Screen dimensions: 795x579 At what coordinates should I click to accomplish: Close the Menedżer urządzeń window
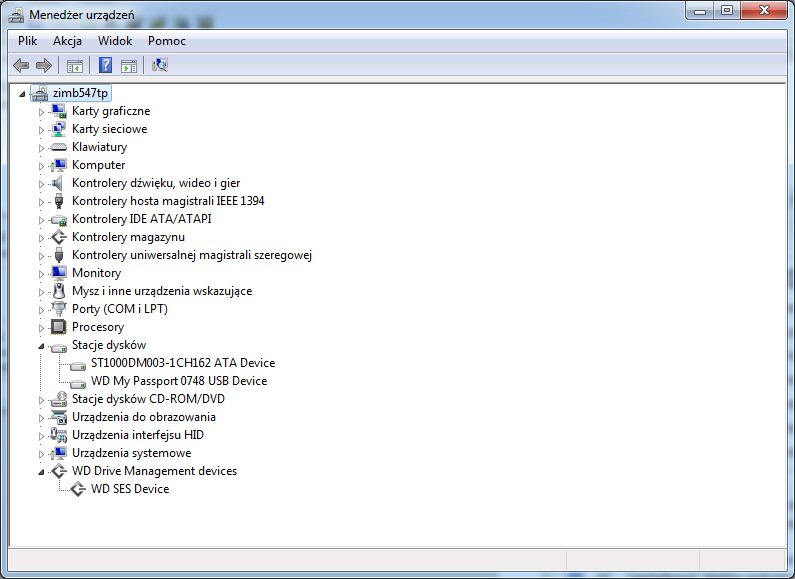point(764,10)
